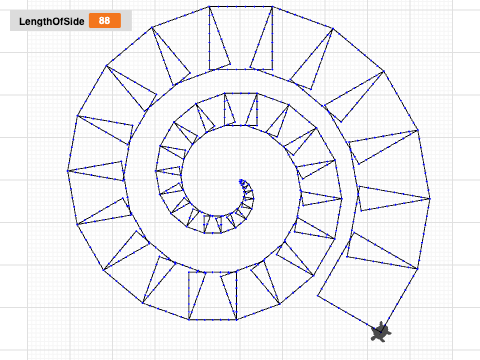This screenshot has width=480, height=360.
Task: Click inside the bottom outer-ring square
Action: pyautogui.click(x=213, y=296)
